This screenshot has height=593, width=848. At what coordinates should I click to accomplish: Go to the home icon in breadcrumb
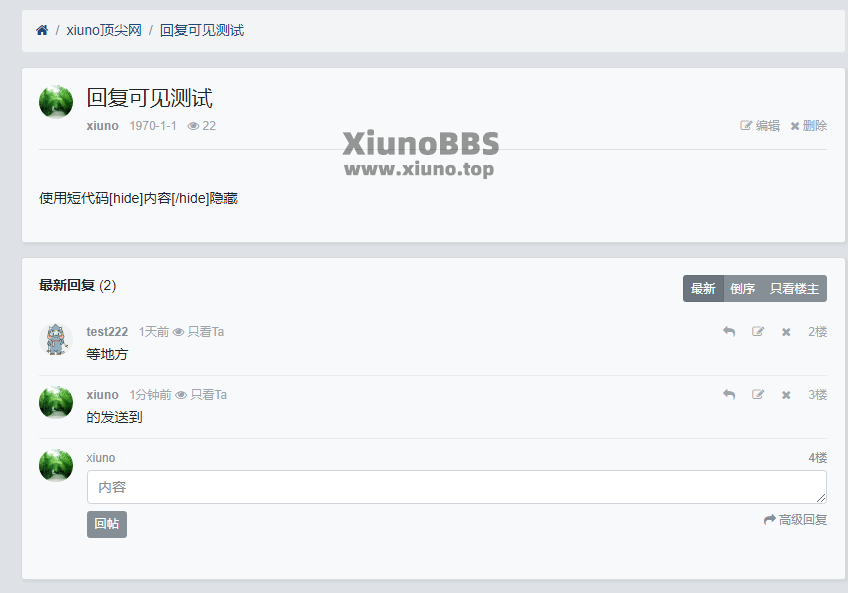coord(42,30)
